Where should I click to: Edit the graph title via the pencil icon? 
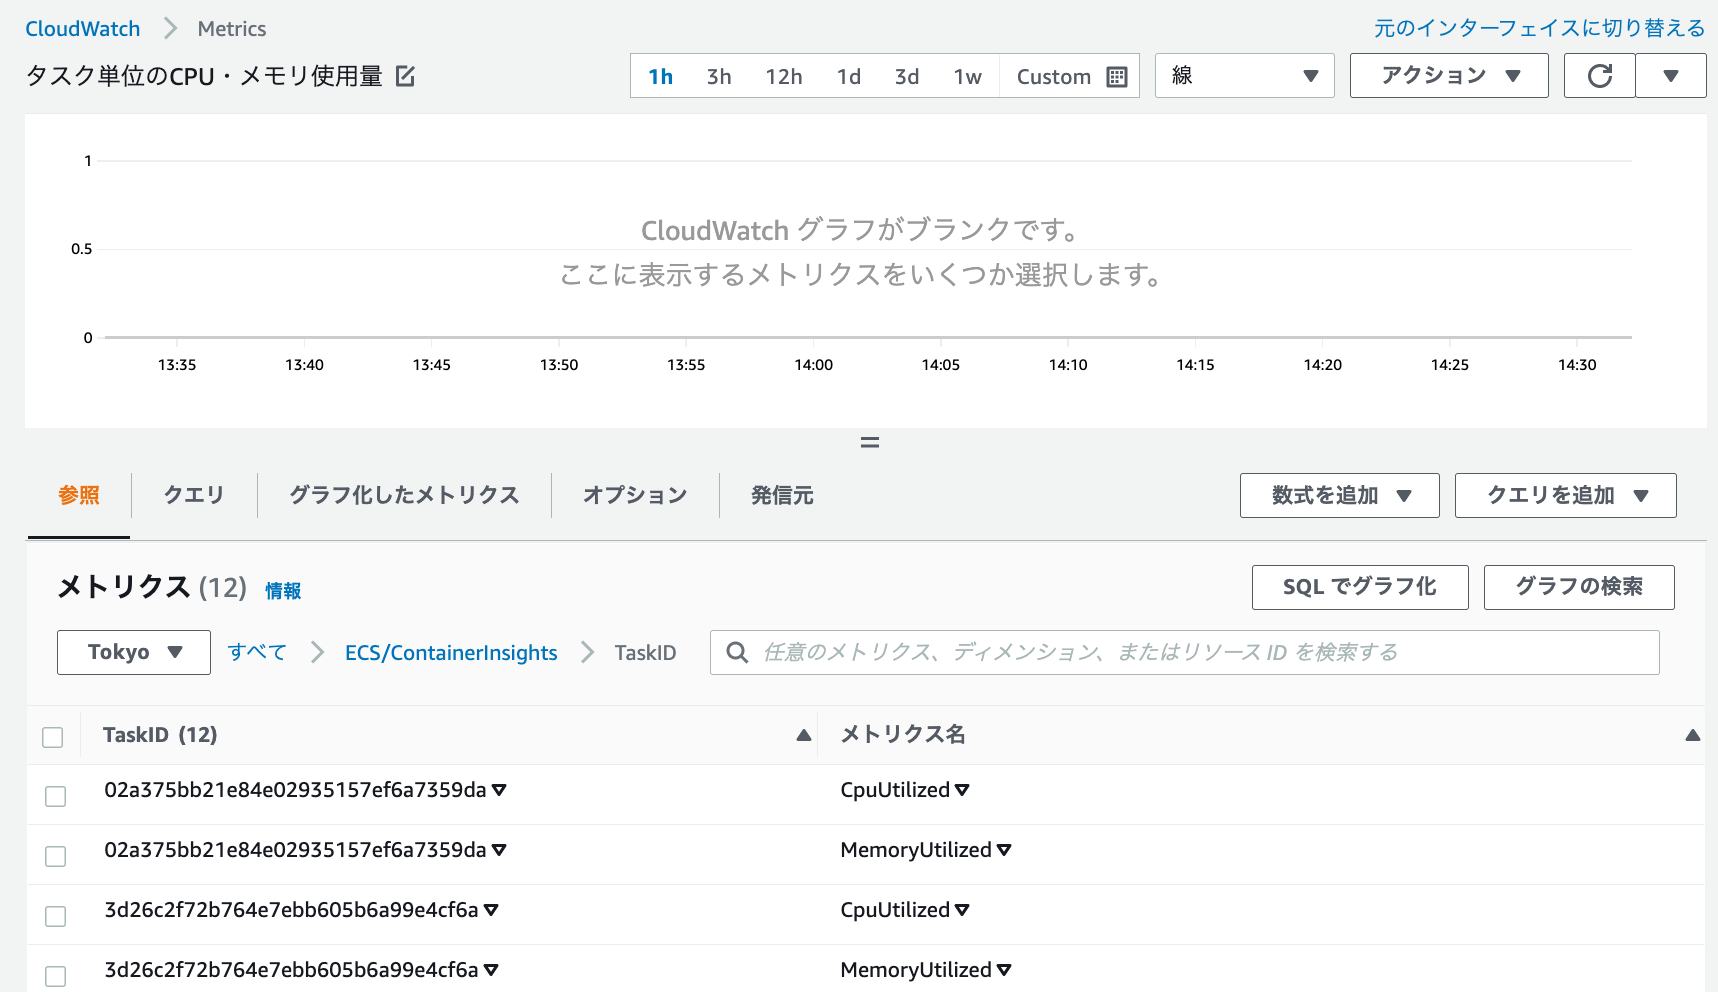[x=404, y=74]
